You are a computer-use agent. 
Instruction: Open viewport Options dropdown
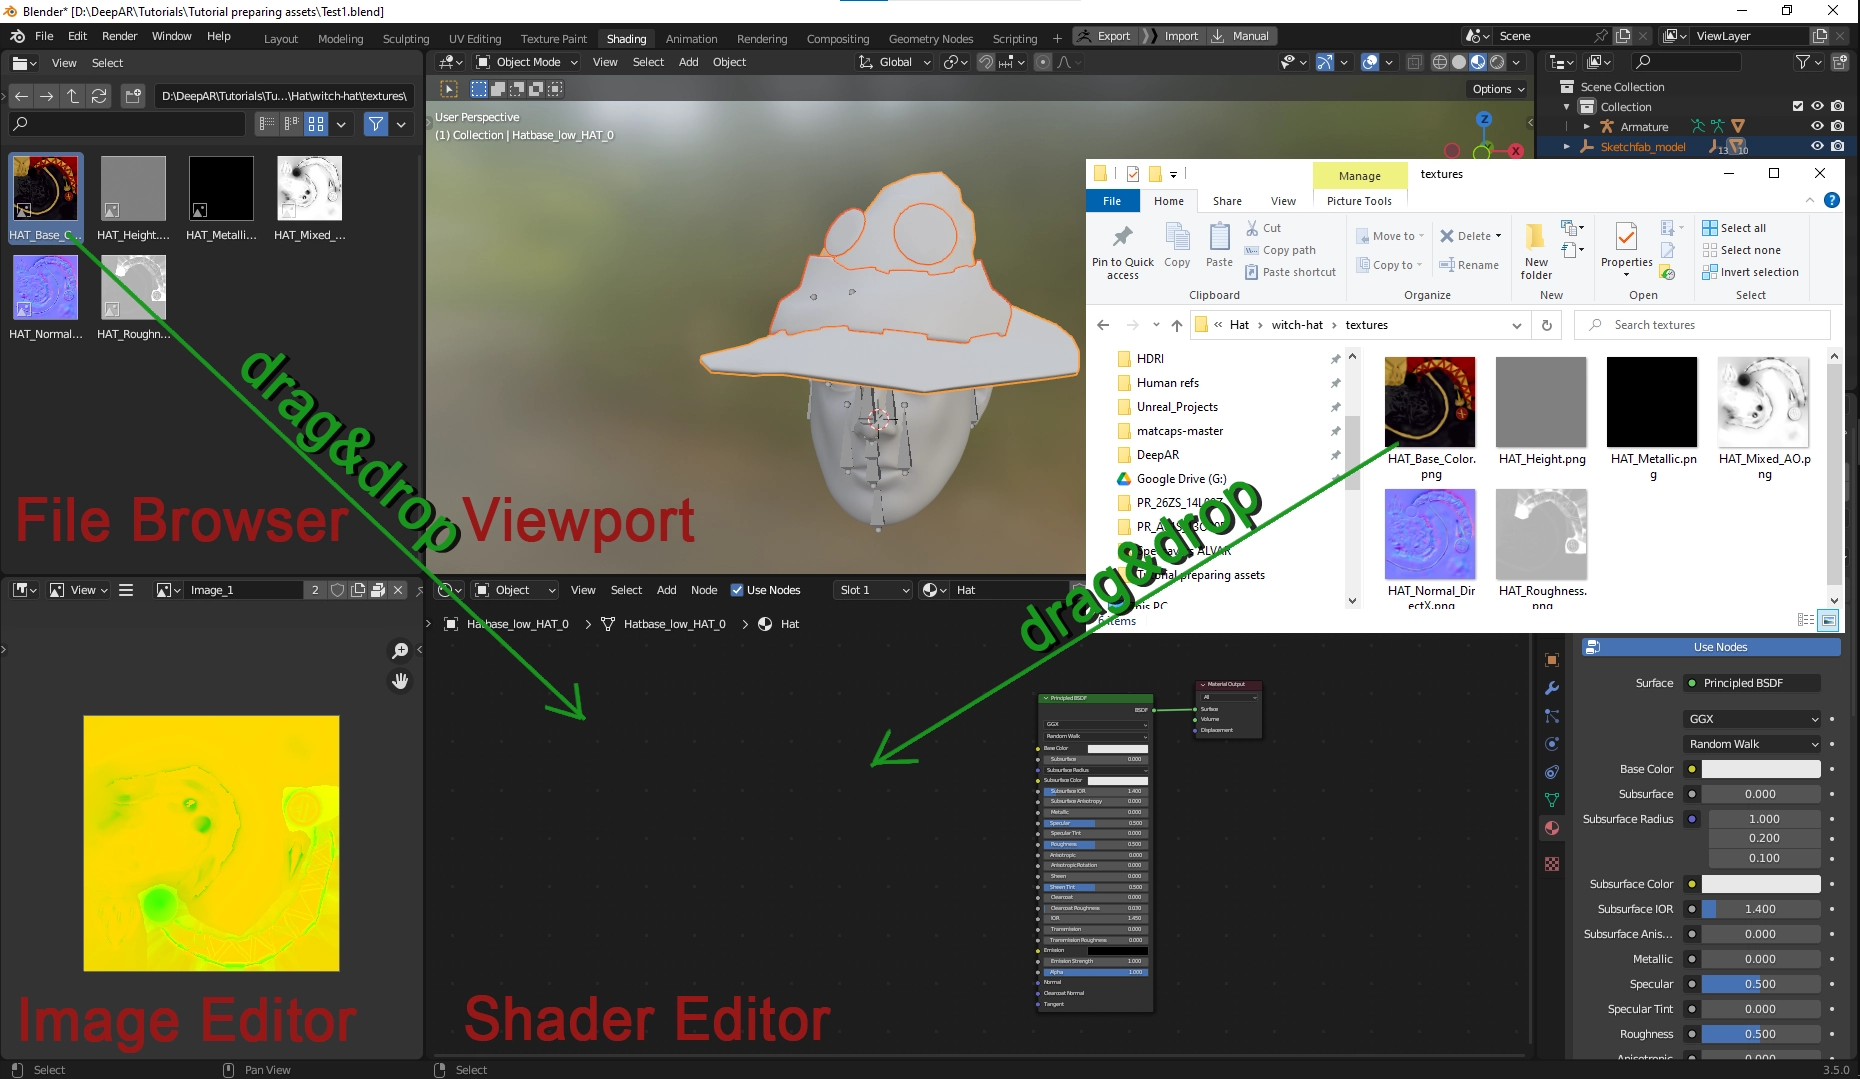pyautogui.click(x=1498, y=89)
